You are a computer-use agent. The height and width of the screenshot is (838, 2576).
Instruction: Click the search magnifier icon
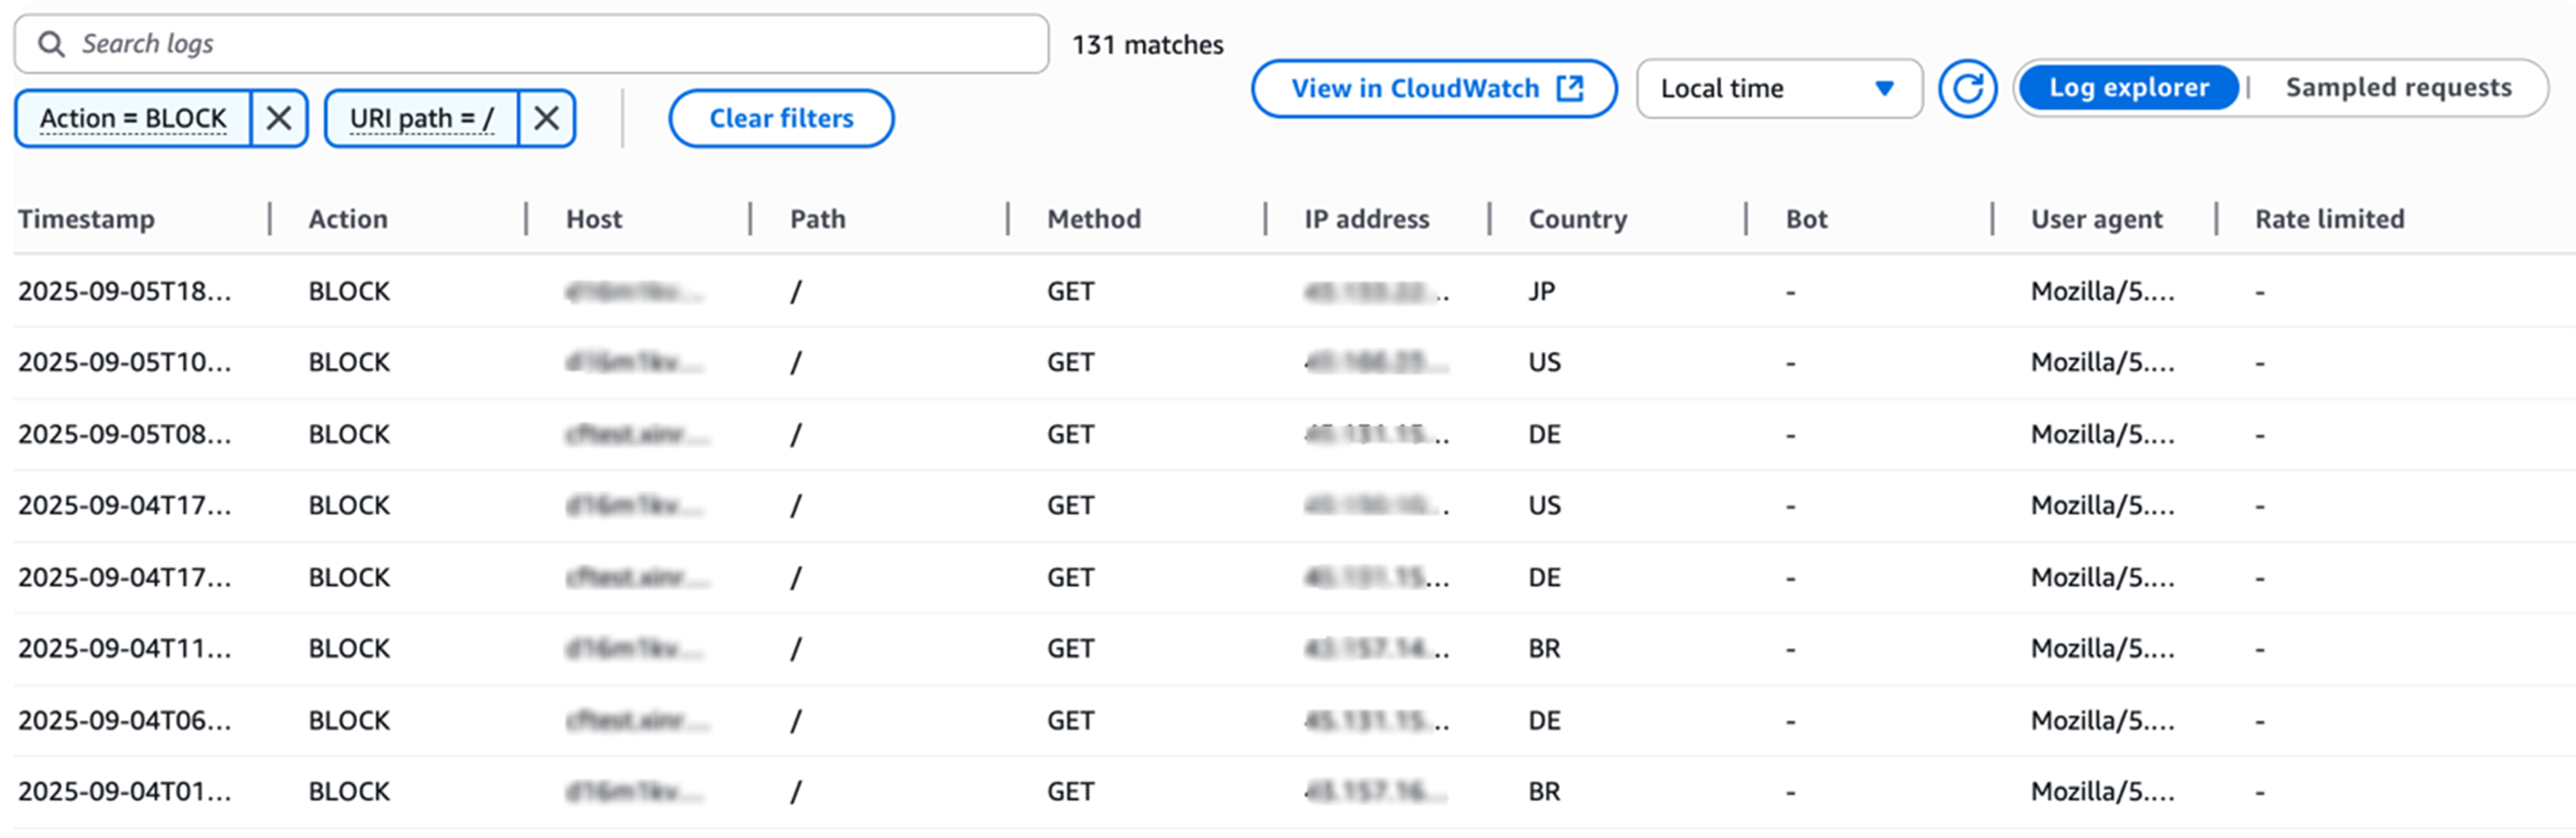tap(52, 44)
